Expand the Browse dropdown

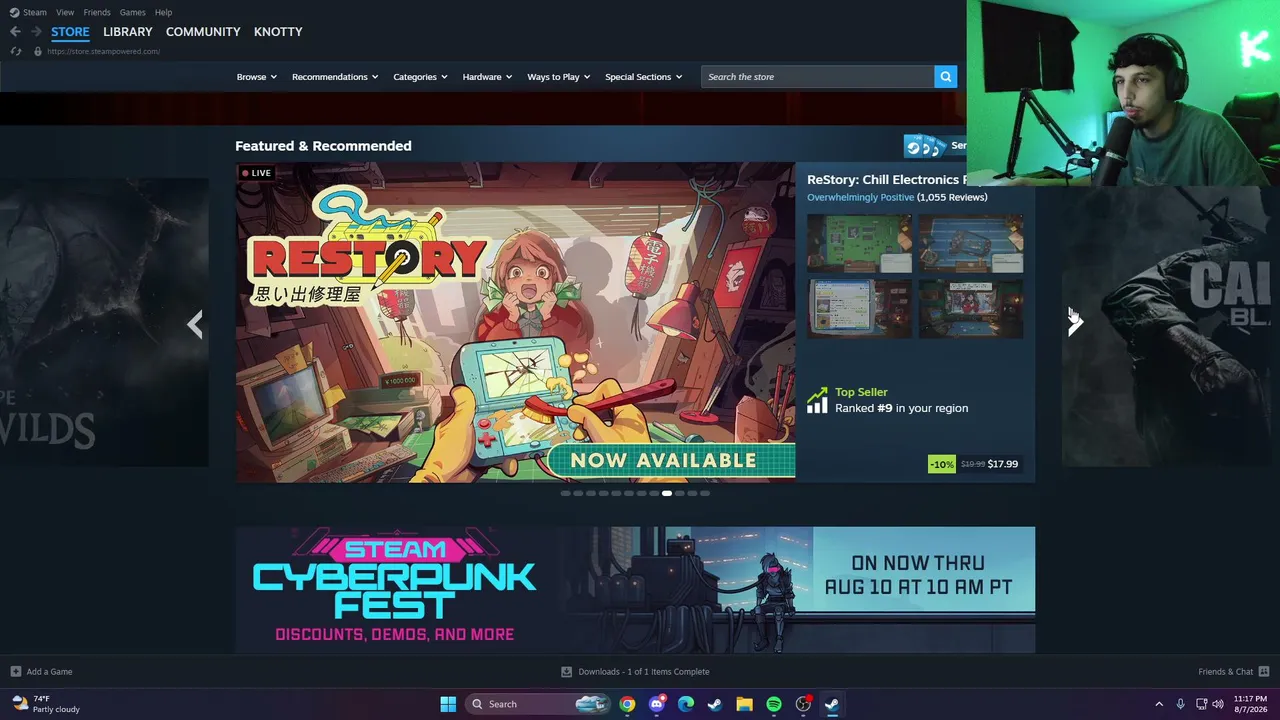click(257, 77)
